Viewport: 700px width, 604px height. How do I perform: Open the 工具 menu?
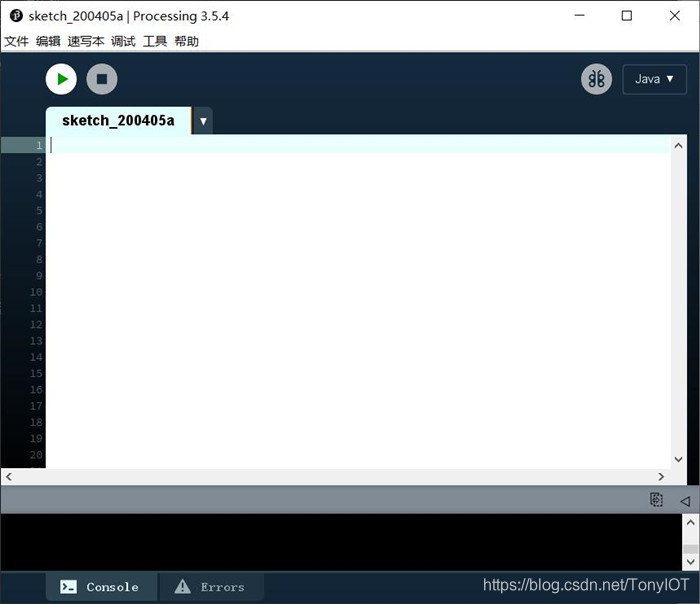(x=155, y=42)
